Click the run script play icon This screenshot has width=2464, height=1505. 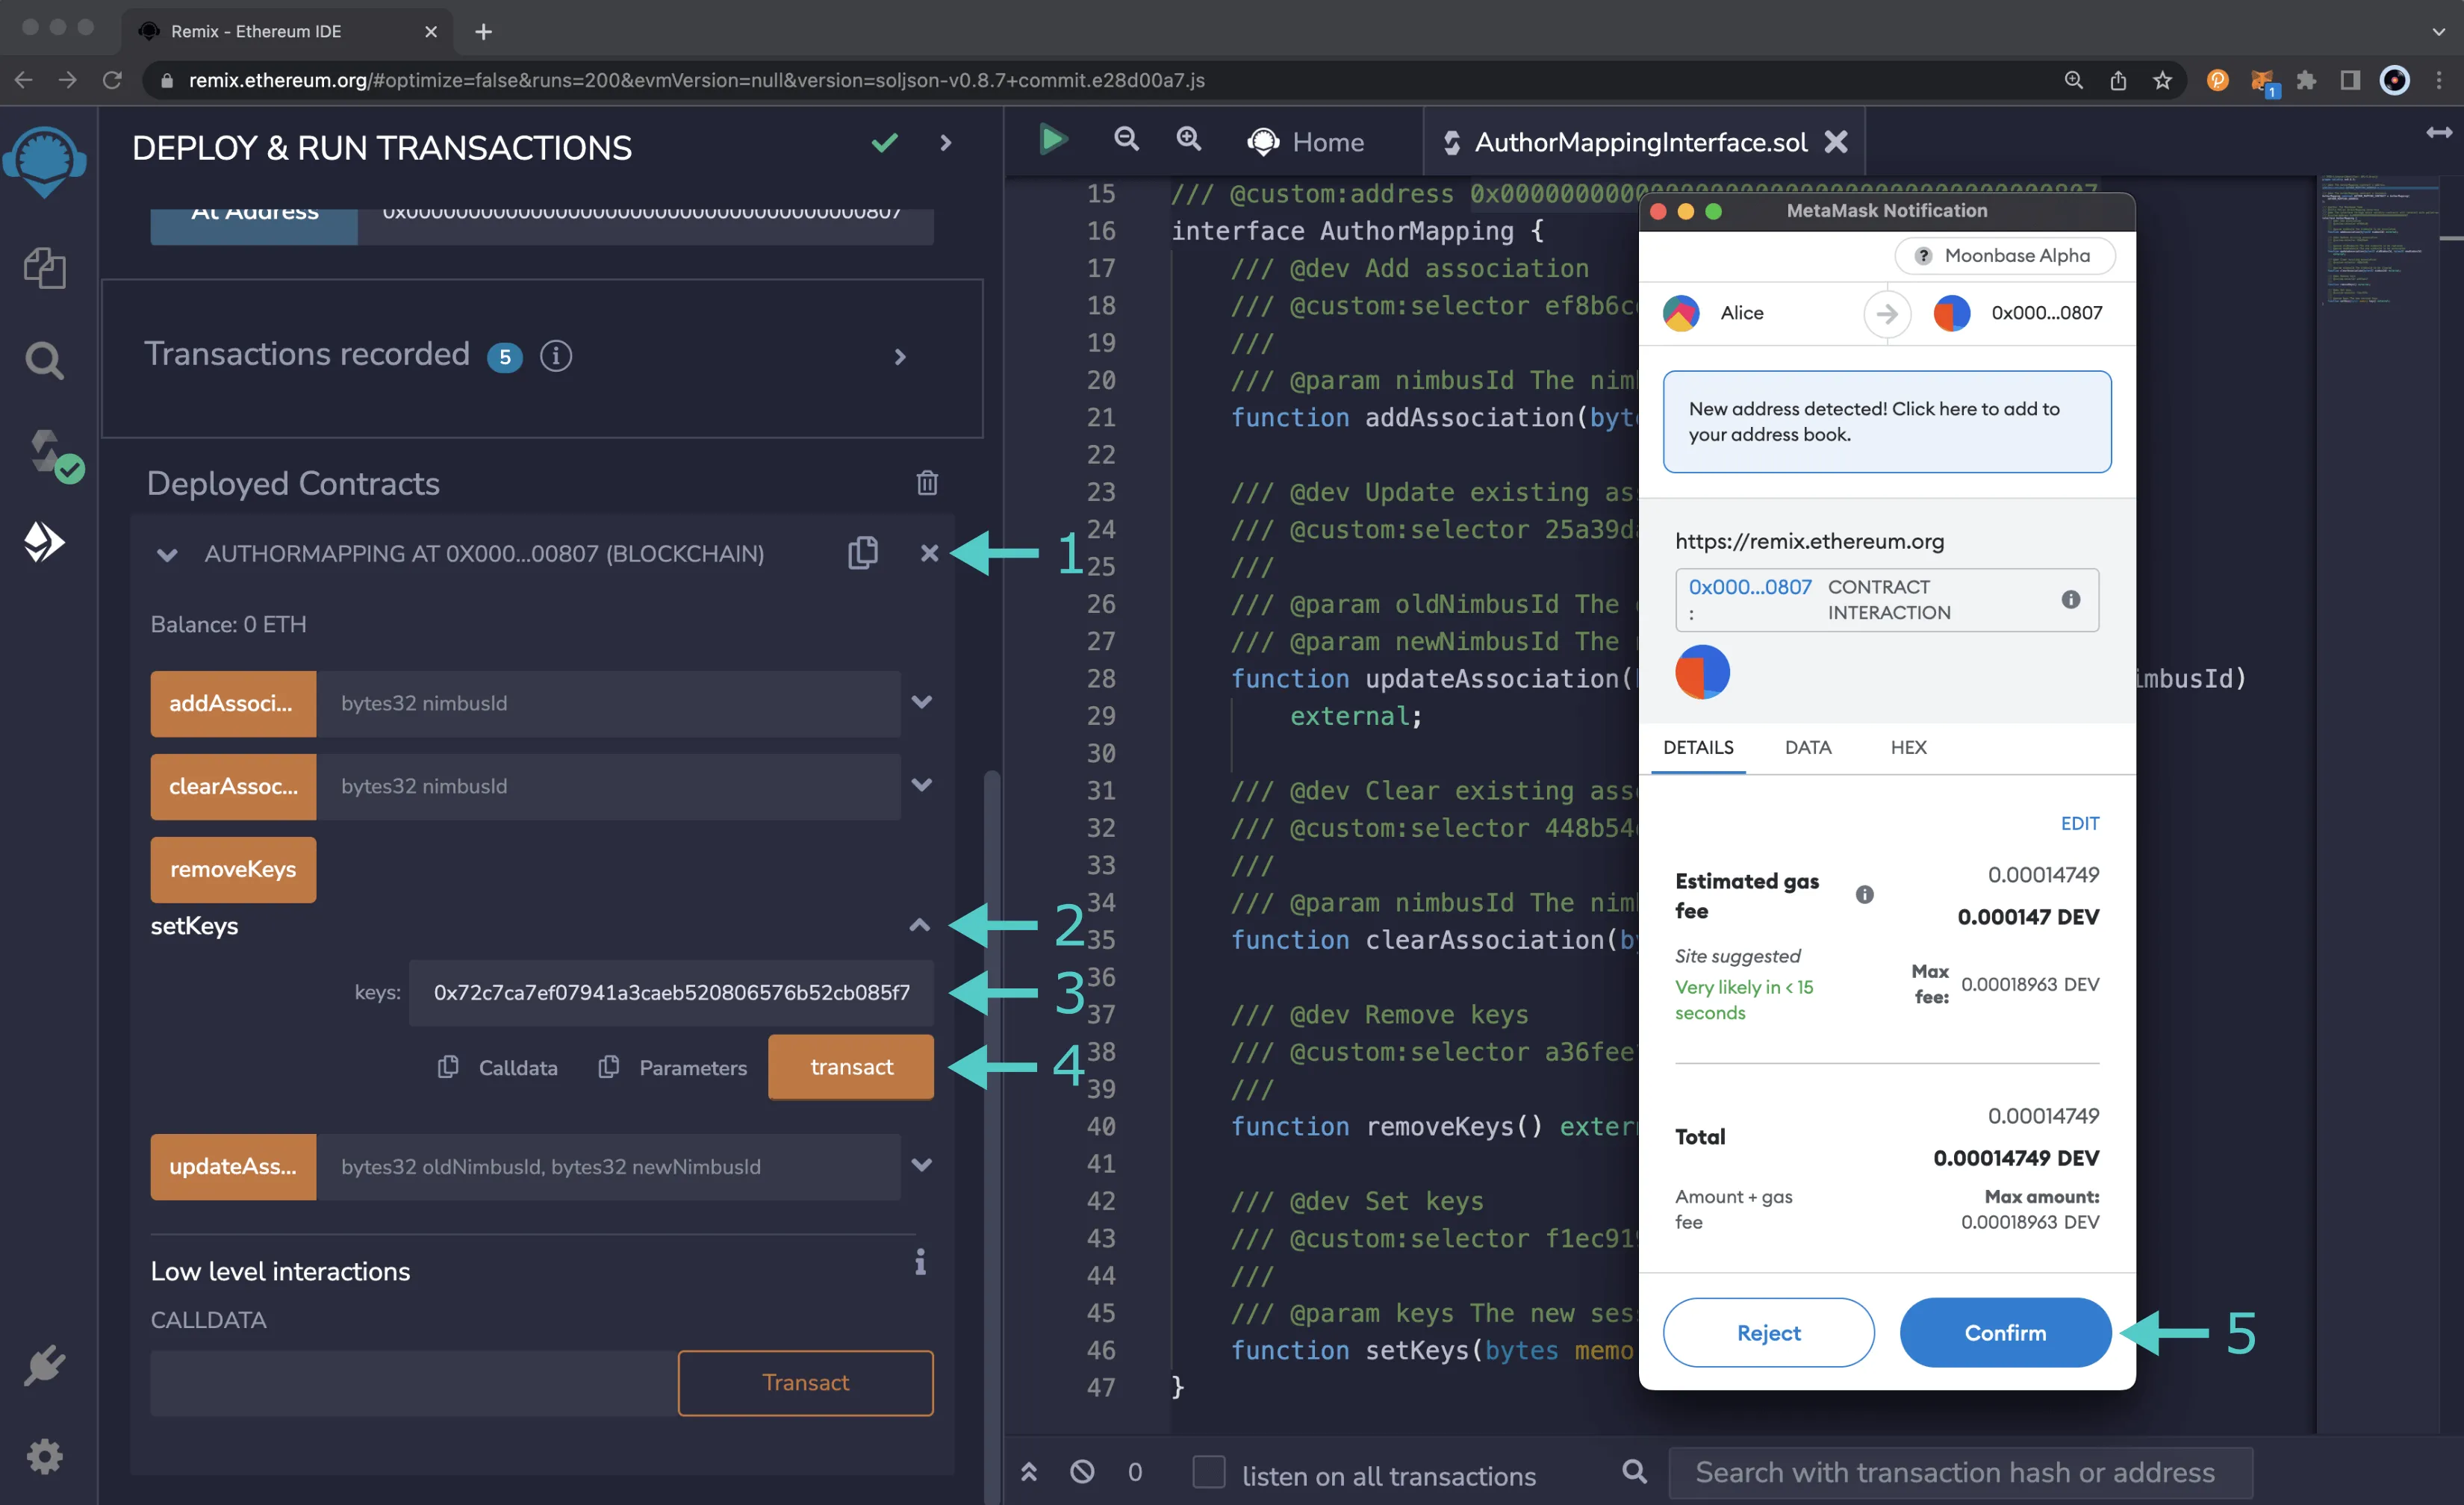pyautogui.click(x=1053, y=140)
